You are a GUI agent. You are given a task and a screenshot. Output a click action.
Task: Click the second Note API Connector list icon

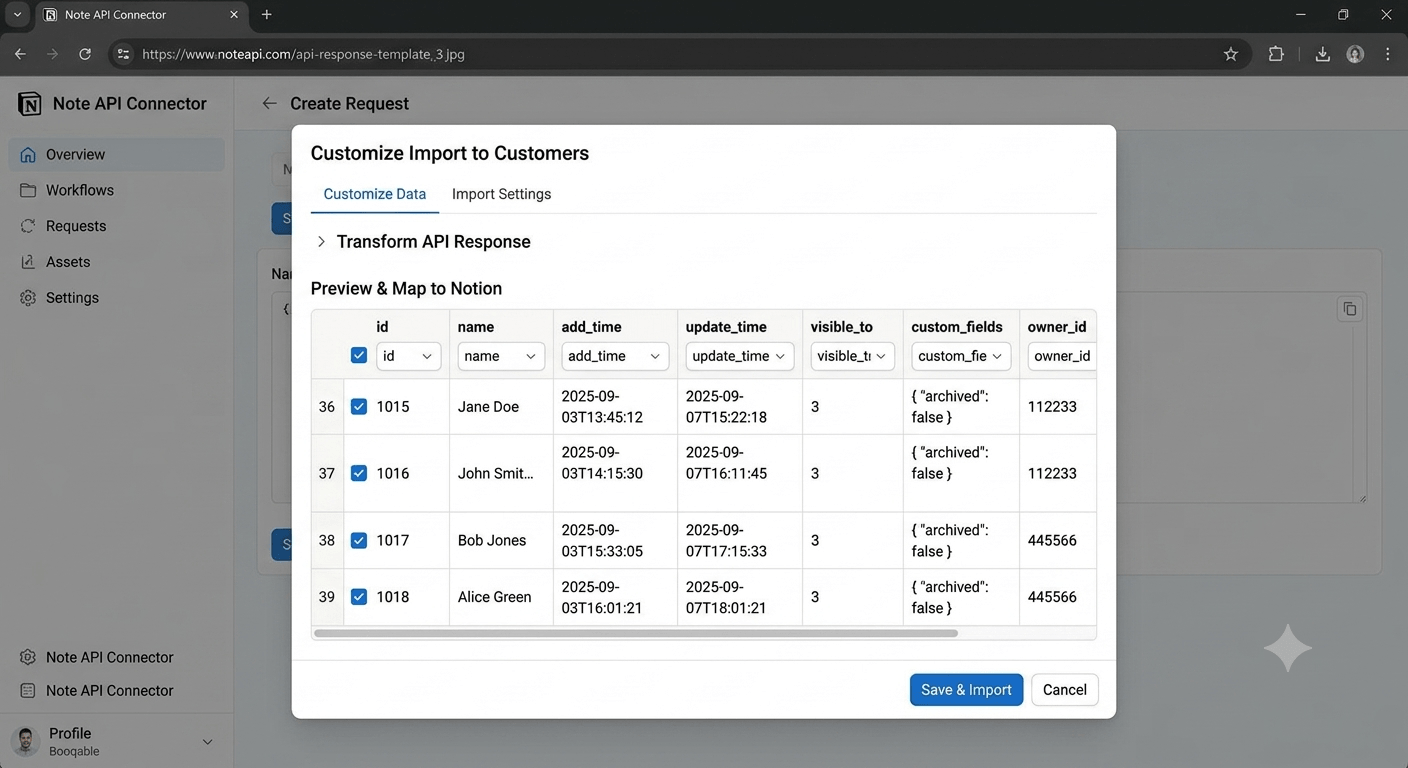point(28,691)
